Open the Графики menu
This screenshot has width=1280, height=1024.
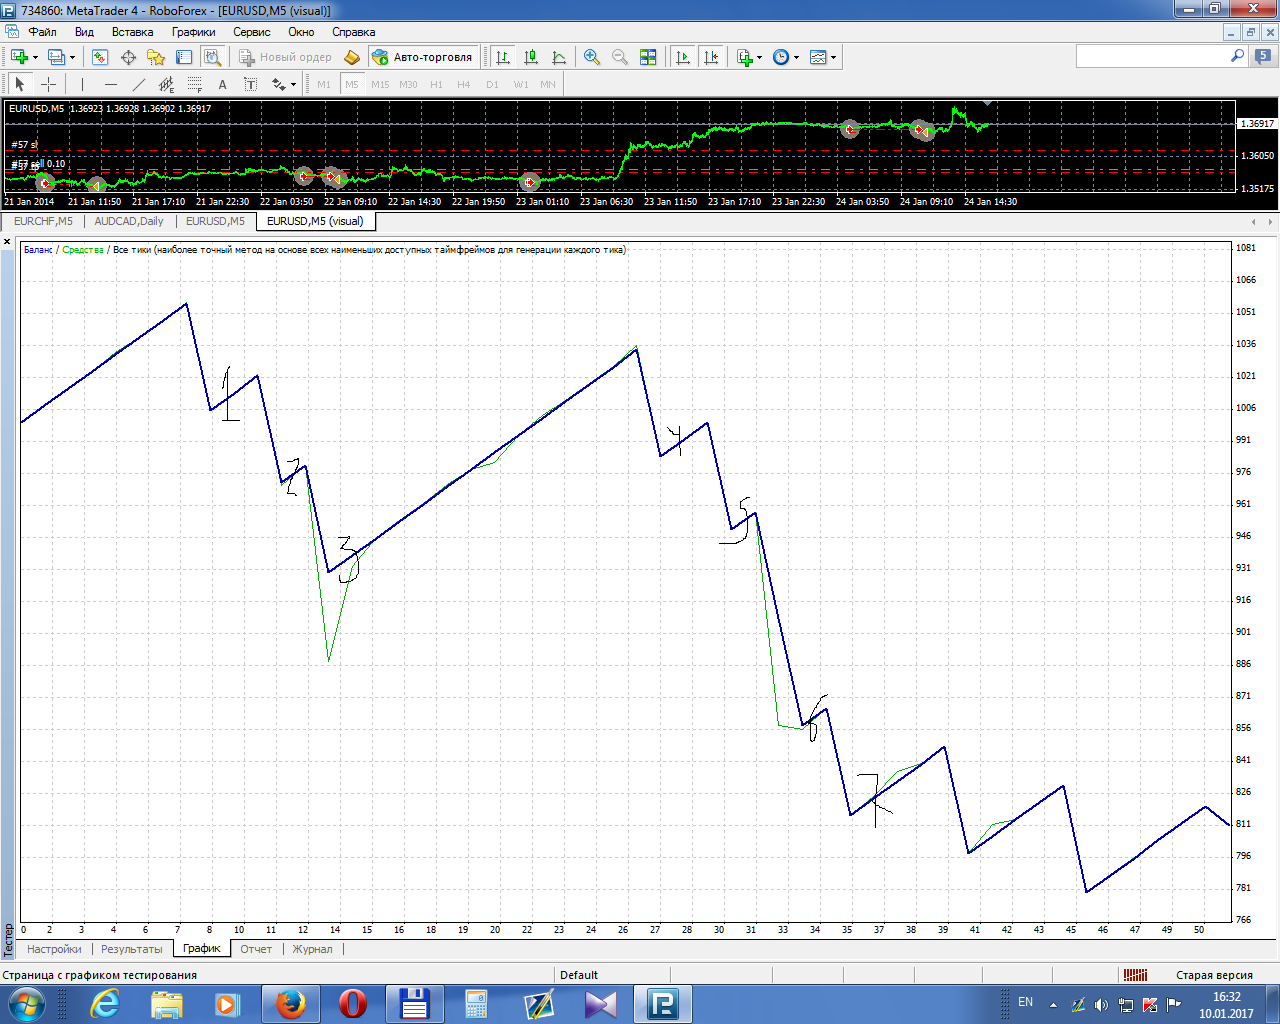193,32
